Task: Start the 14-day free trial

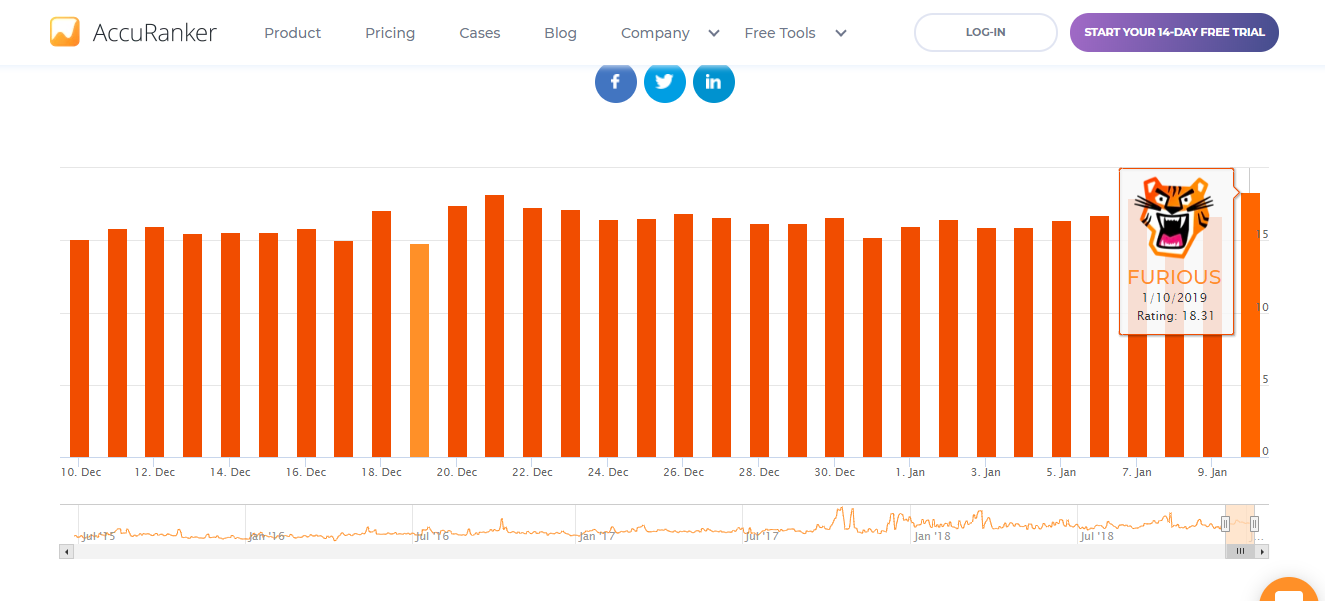Action: point(1174,31)
